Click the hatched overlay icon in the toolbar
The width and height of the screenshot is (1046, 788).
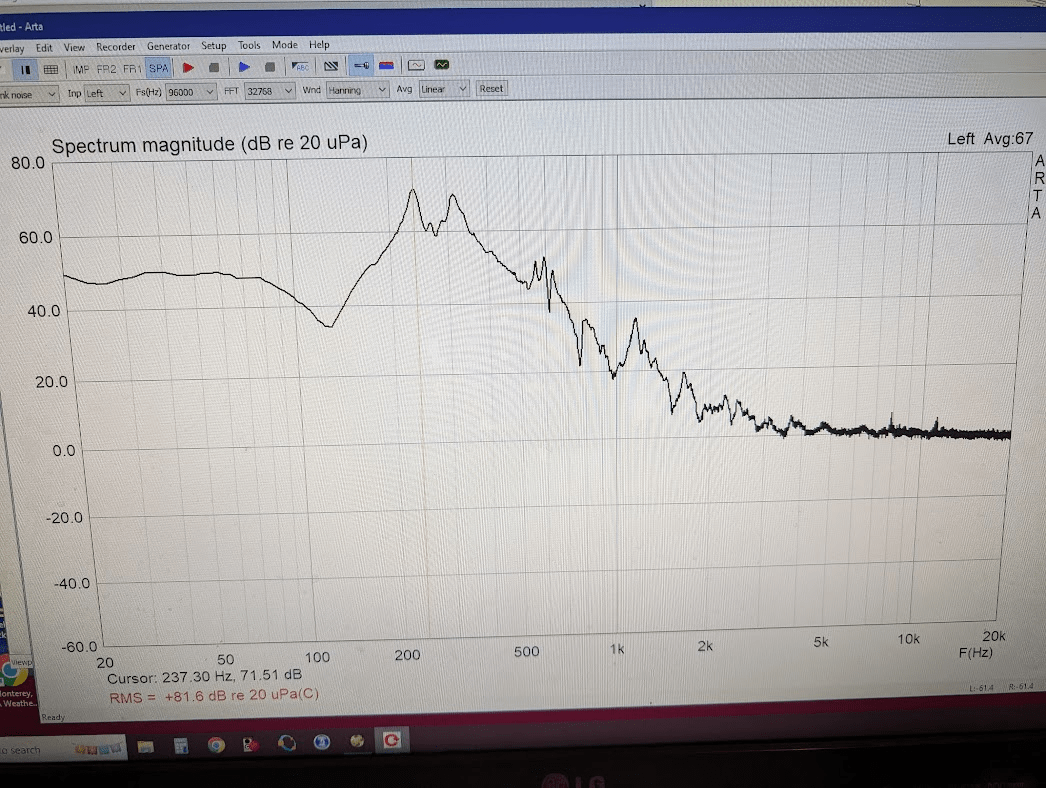[x=331, y=66]
